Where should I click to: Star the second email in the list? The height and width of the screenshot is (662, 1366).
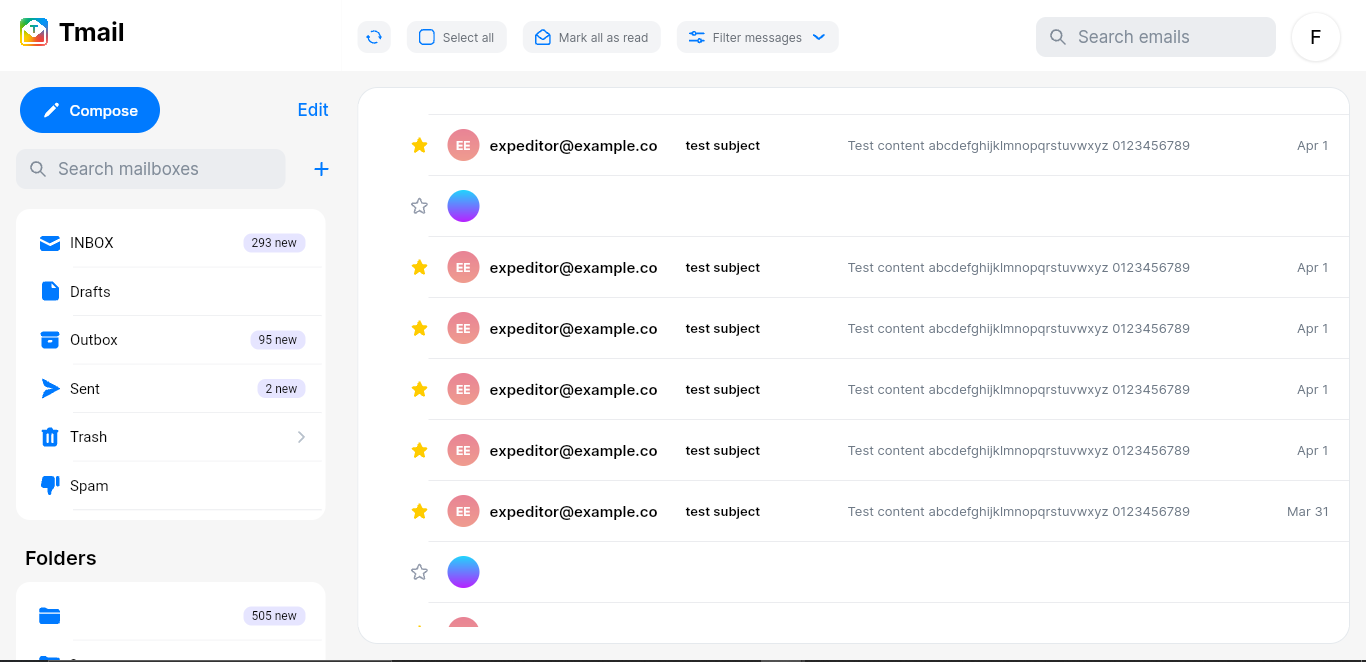(419, 206)
